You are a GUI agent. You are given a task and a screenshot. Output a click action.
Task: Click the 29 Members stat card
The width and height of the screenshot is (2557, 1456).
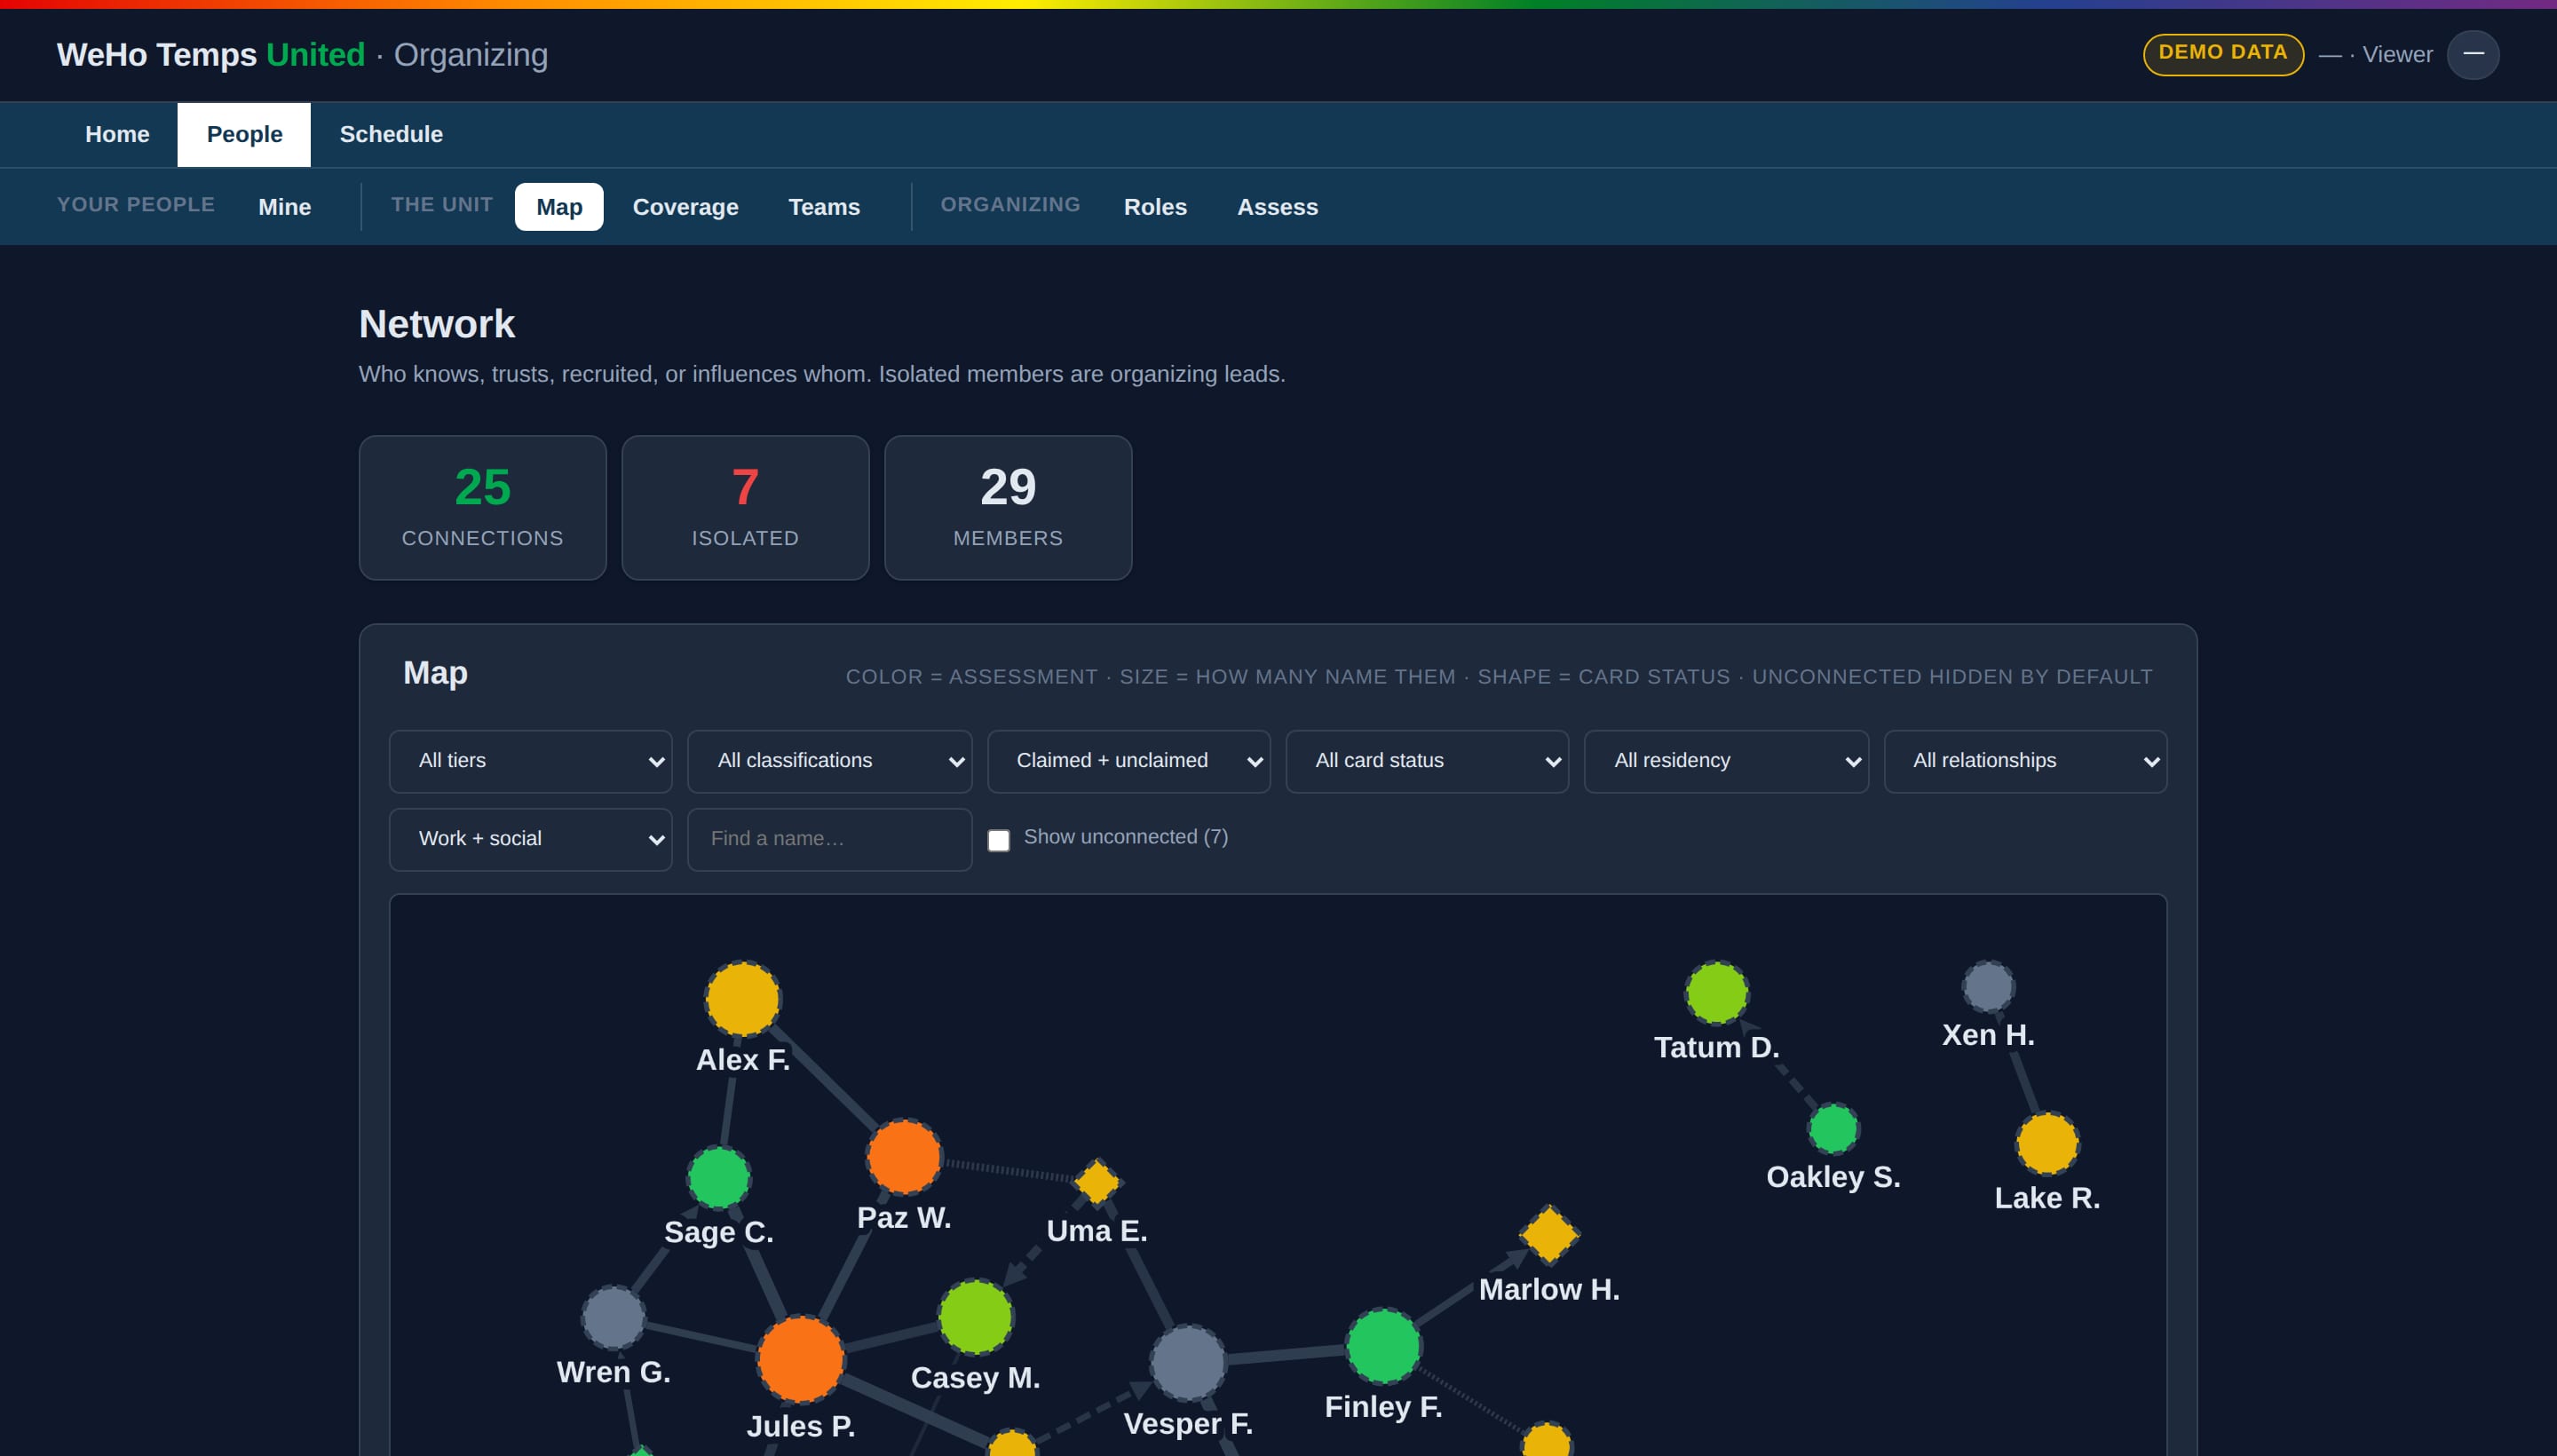coord(1008,507)
